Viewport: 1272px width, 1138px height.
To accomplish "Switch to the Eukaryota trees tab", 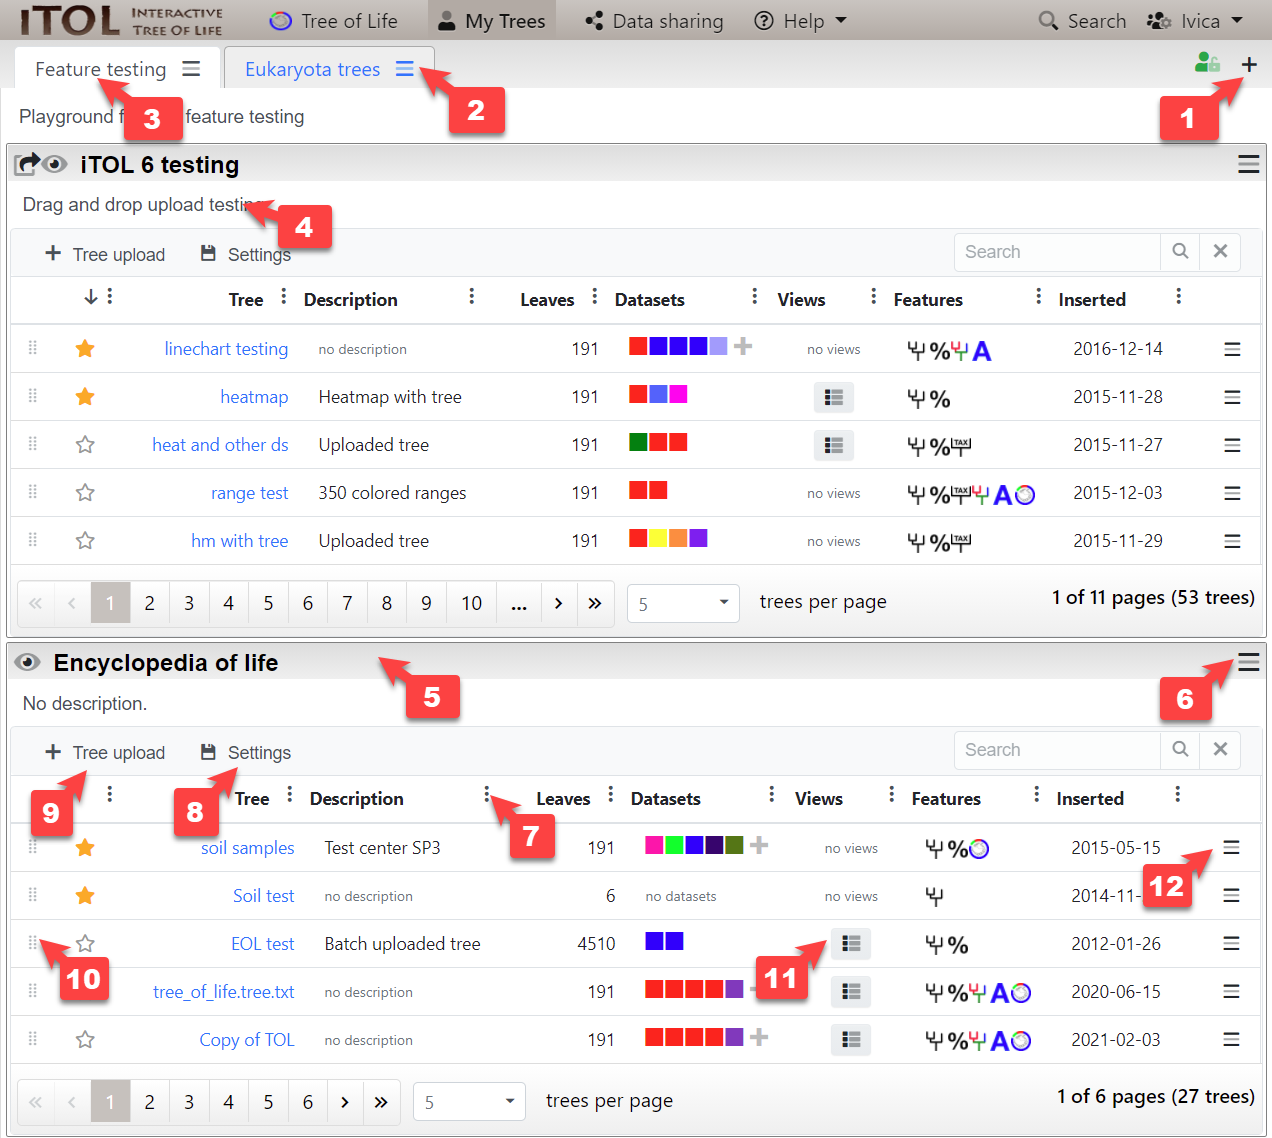I will [312, 69].
